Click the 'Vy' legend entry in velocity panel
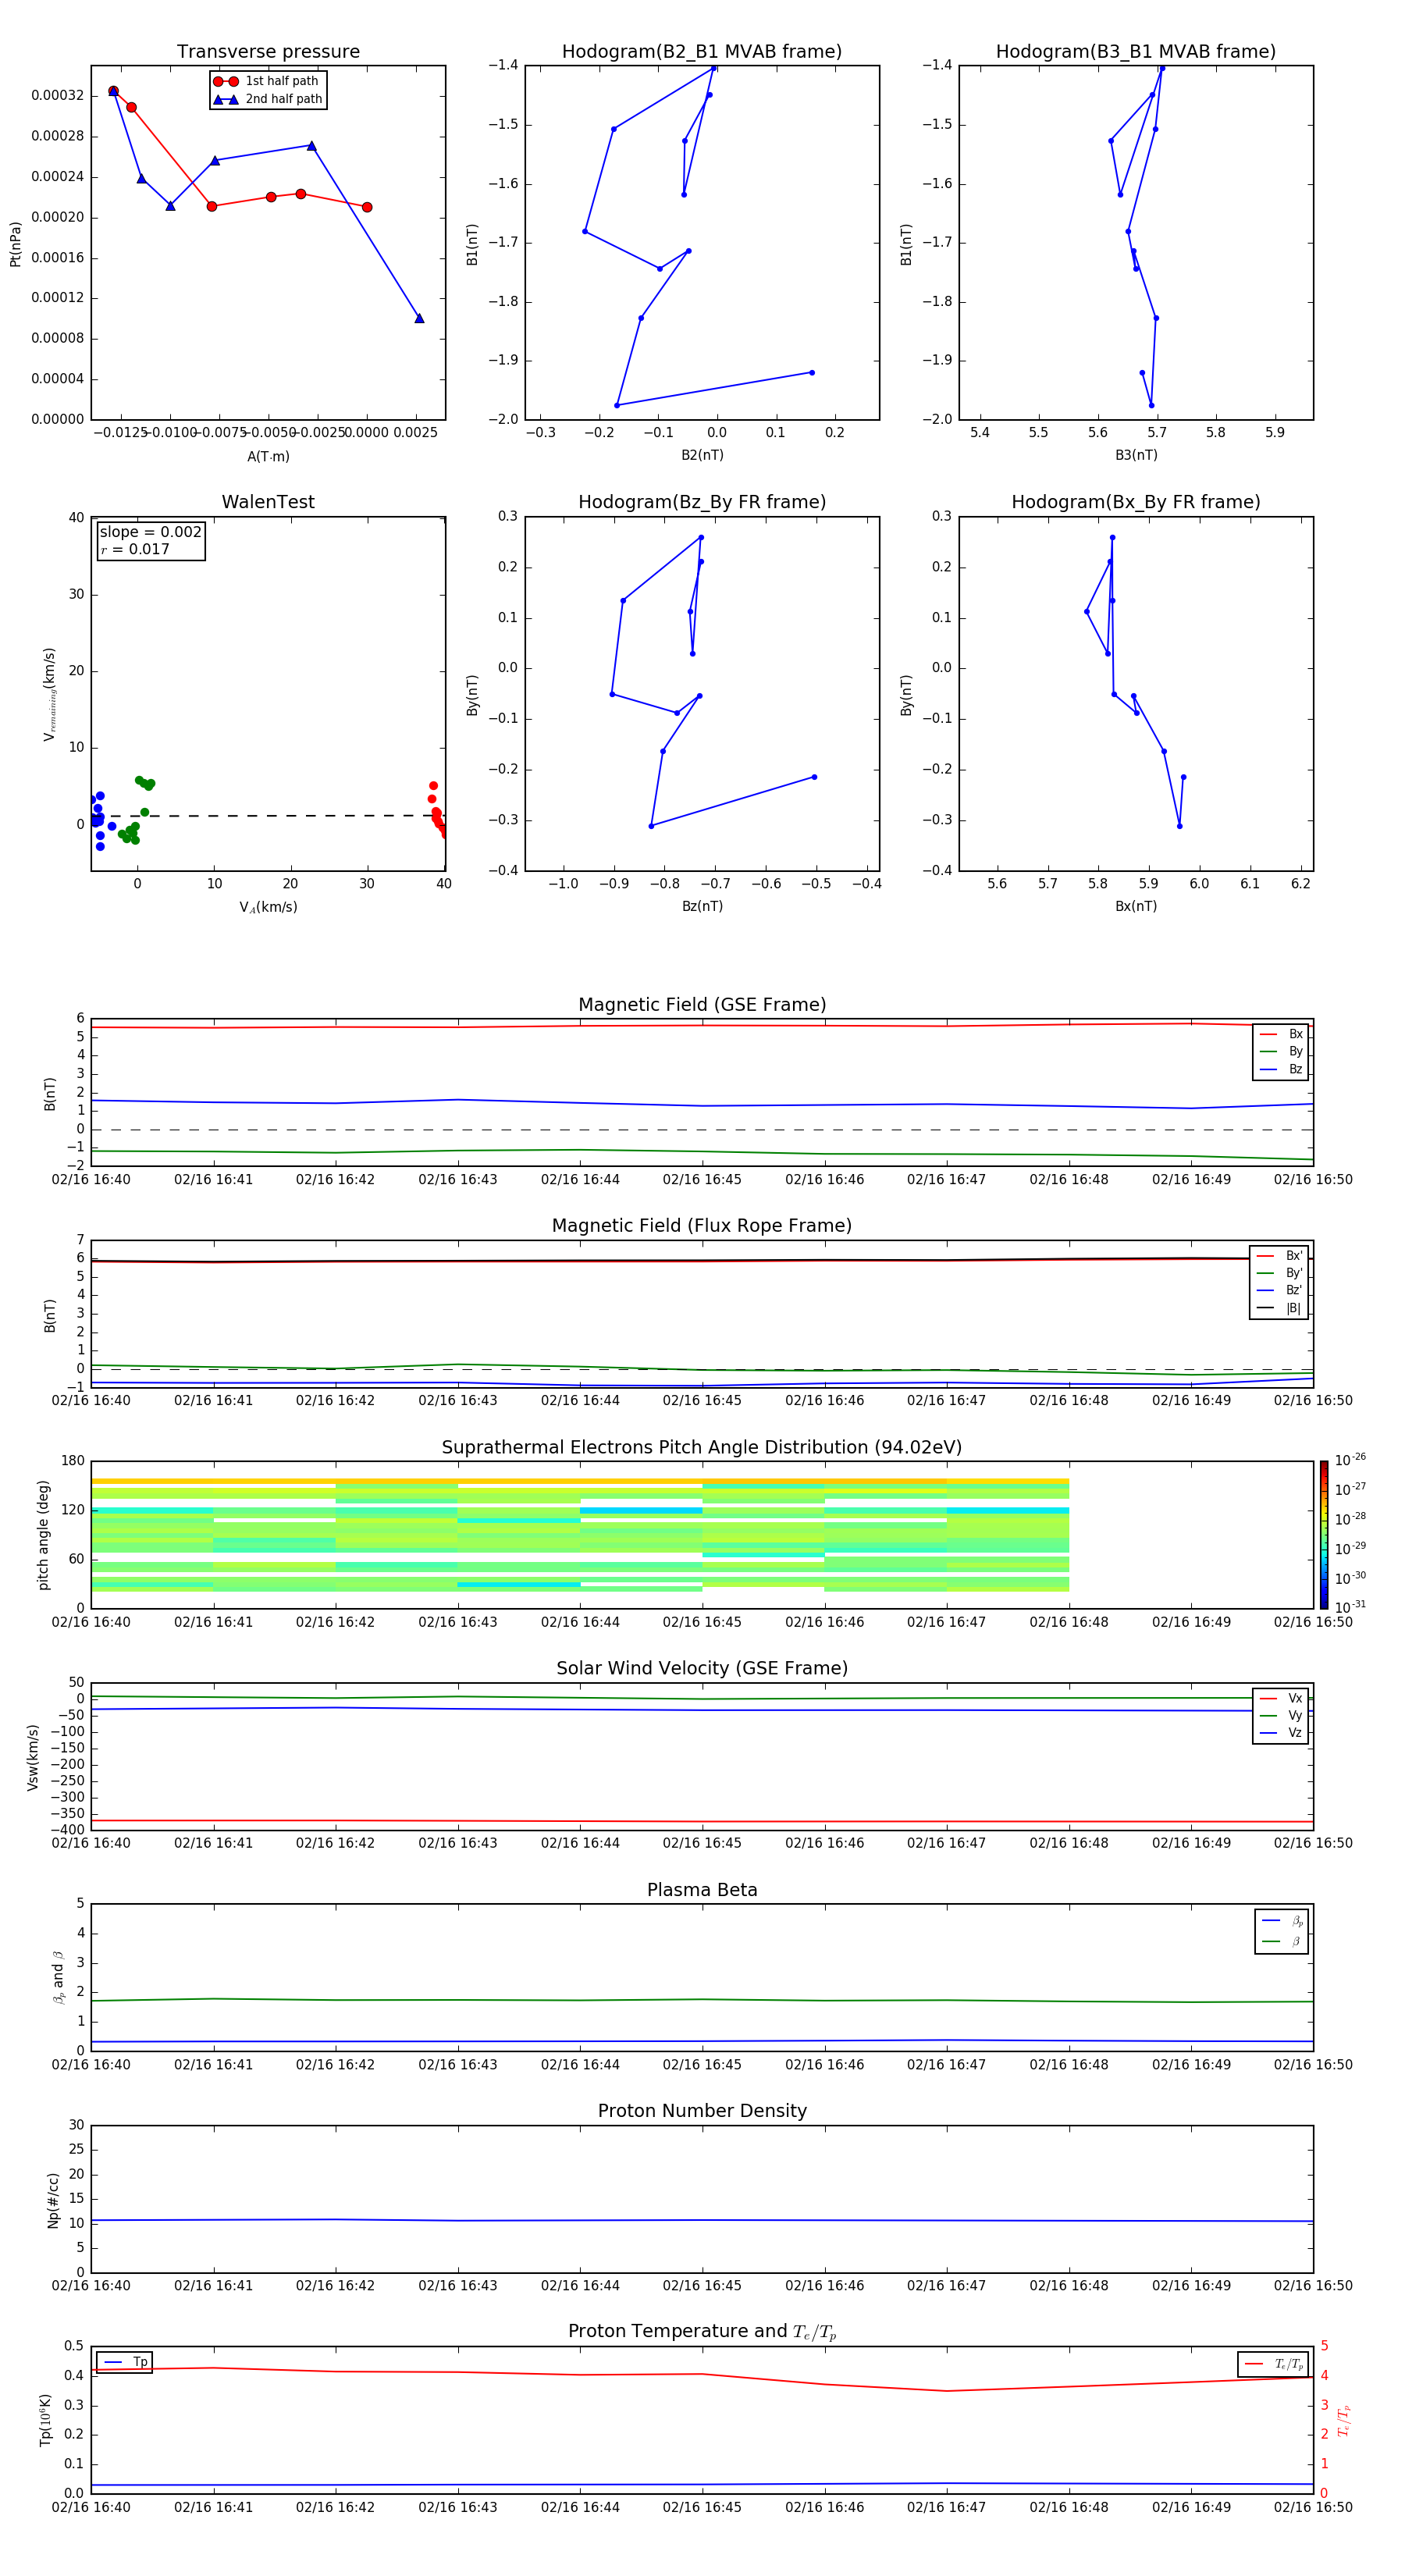The image size is (1405, 2576). [x=1281, y=1715]
